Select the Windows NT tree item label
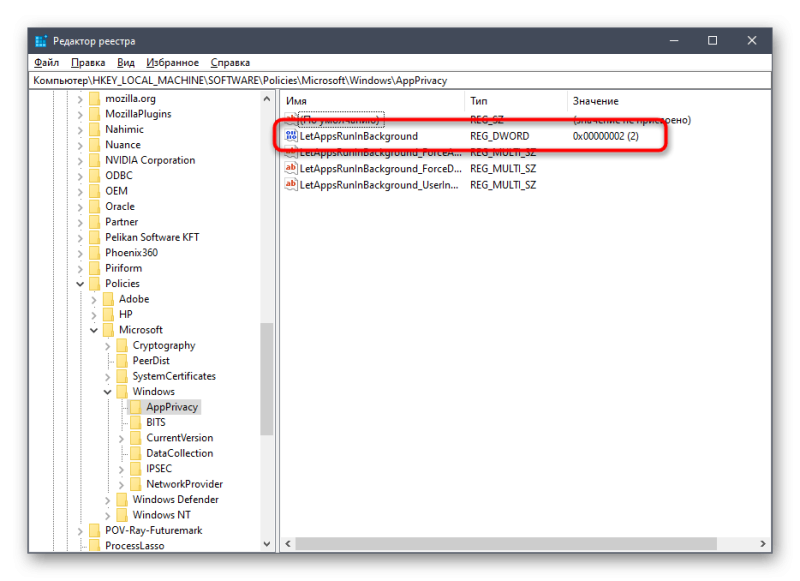The height and width of the screenshot is (581, 800). click(x=161, y=515)
